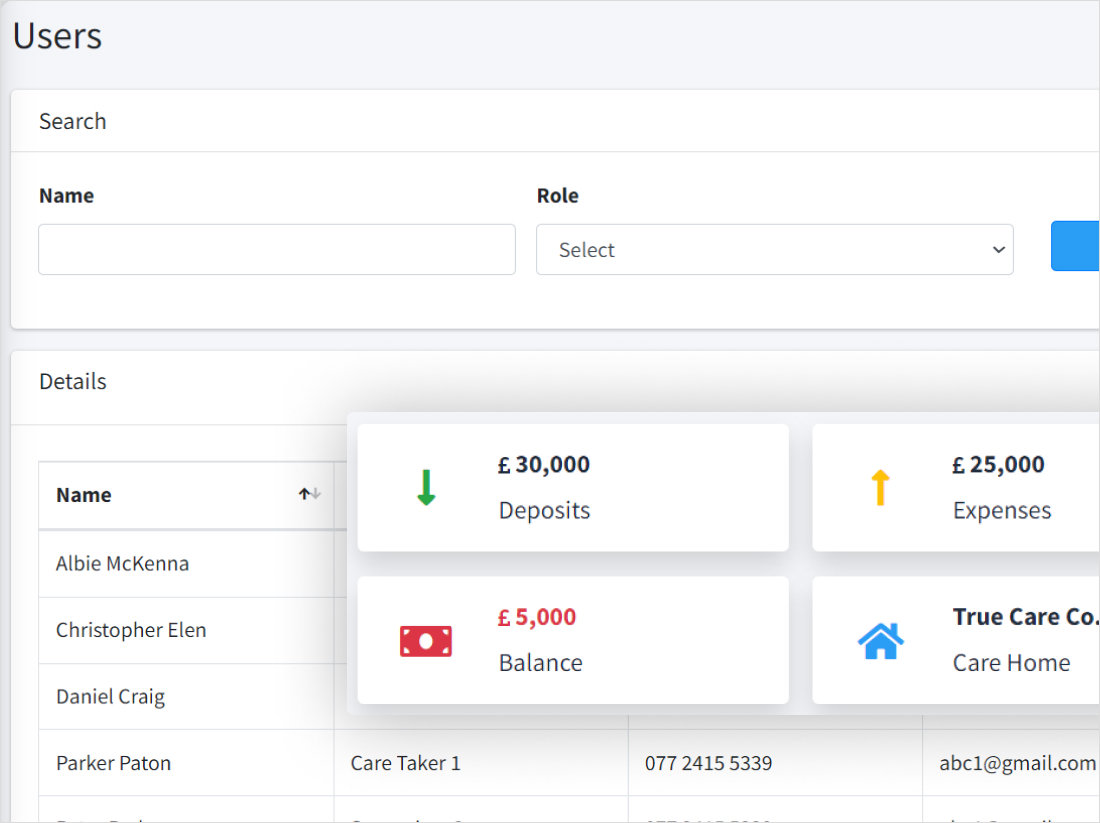Click phone number 077 2415 5339

point(708,763)
